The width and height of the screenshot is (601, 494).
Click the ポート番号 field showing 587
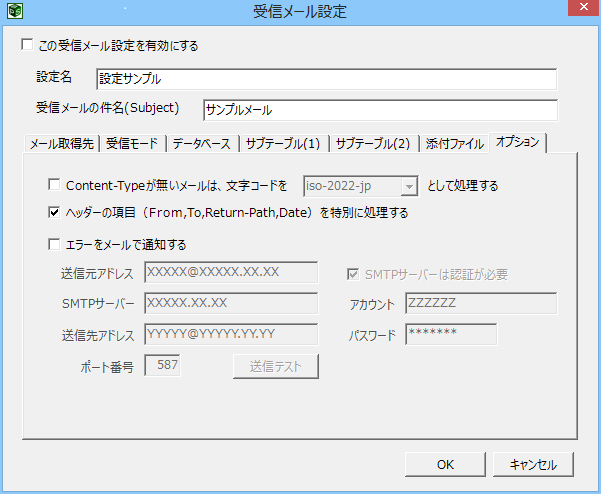click(162, 365)
